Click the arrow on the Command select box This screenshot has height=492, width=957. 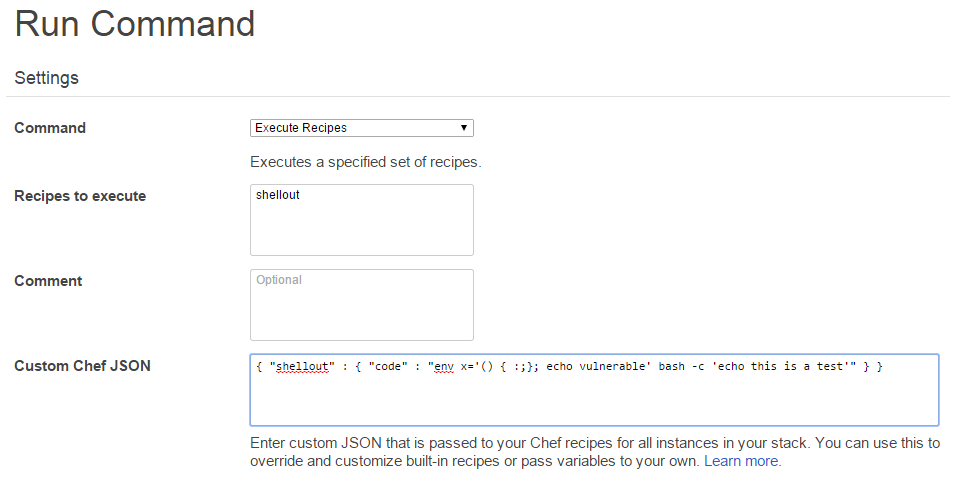464,128
